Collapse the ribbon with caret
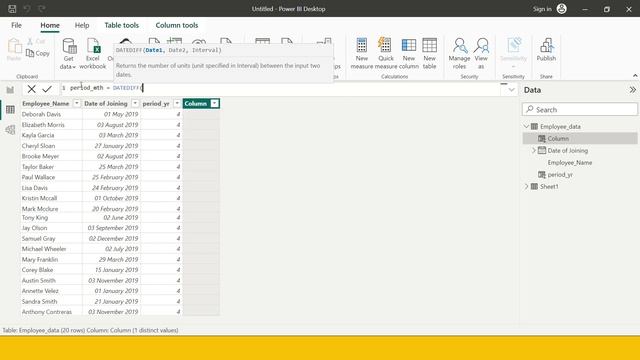640x360 pixels. coord(635,76)
